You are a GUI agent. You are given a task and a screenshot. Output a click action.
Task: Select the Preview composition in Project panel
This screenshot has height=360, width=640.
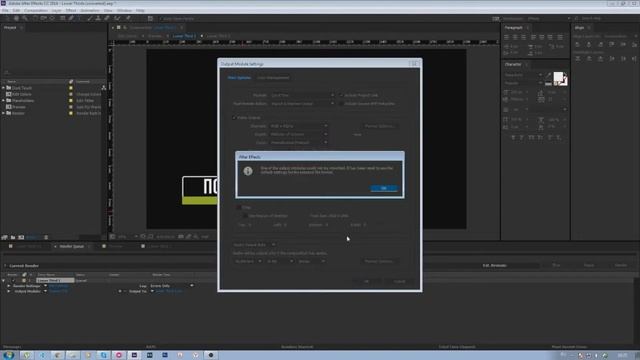pyautogui.click(x=19, y=107)
